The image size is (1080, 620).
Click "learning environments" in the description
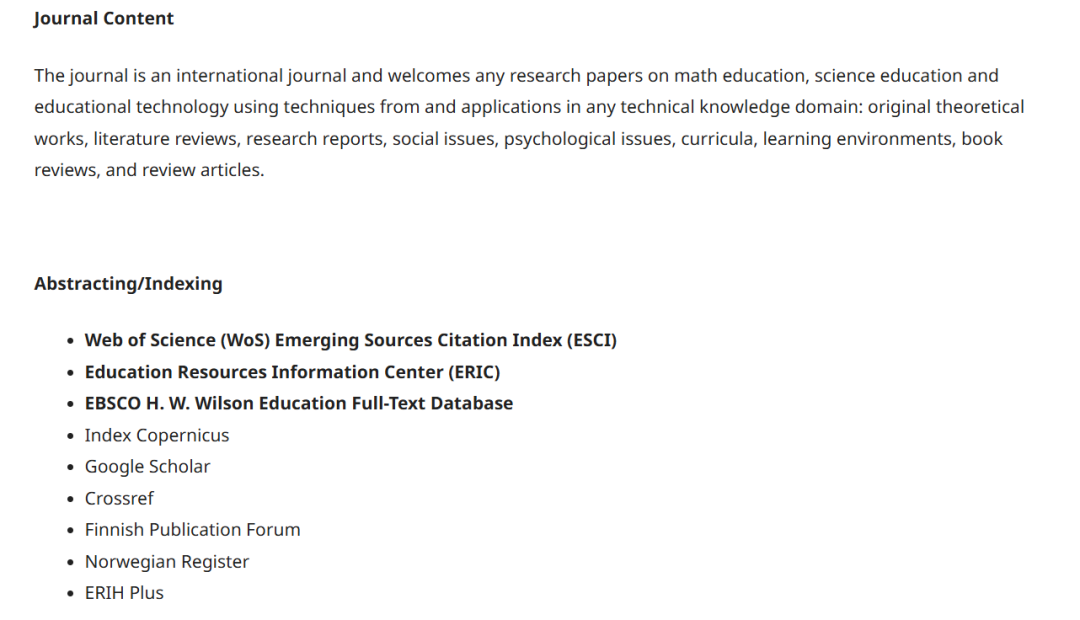pos(856,139)
